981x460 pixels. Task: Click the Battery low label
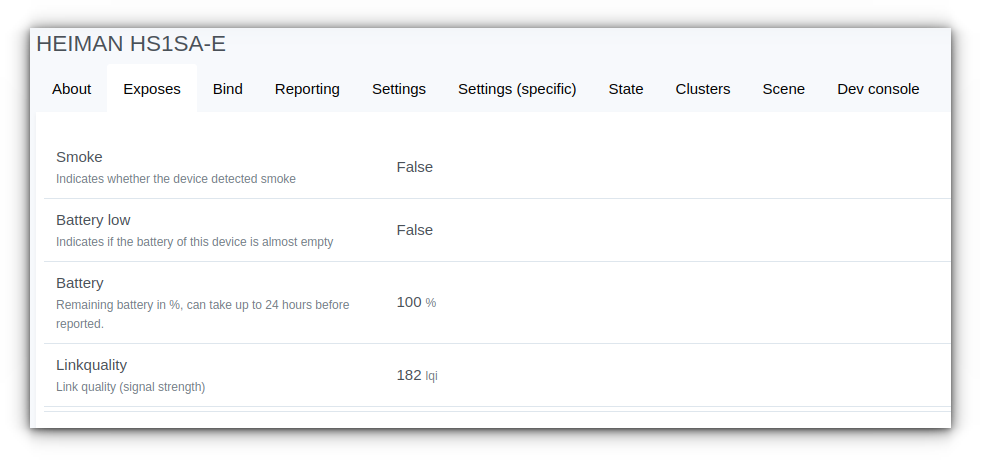pos(93,220)
